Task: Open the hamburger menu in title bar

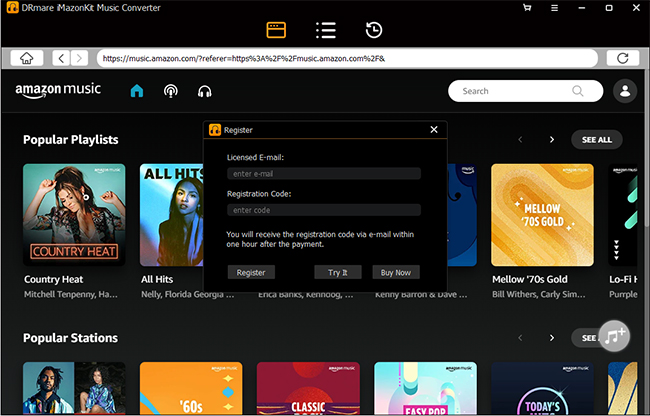Action: [x=554, y=7]
